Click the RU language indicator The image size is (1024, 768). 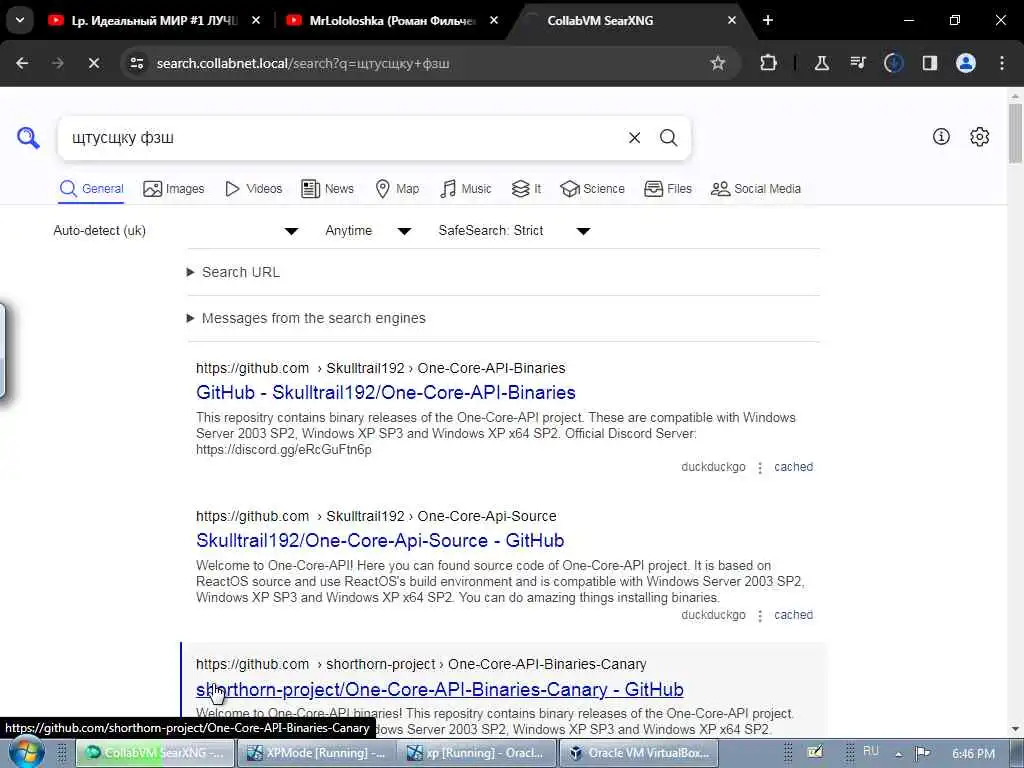tap(871, 751)
